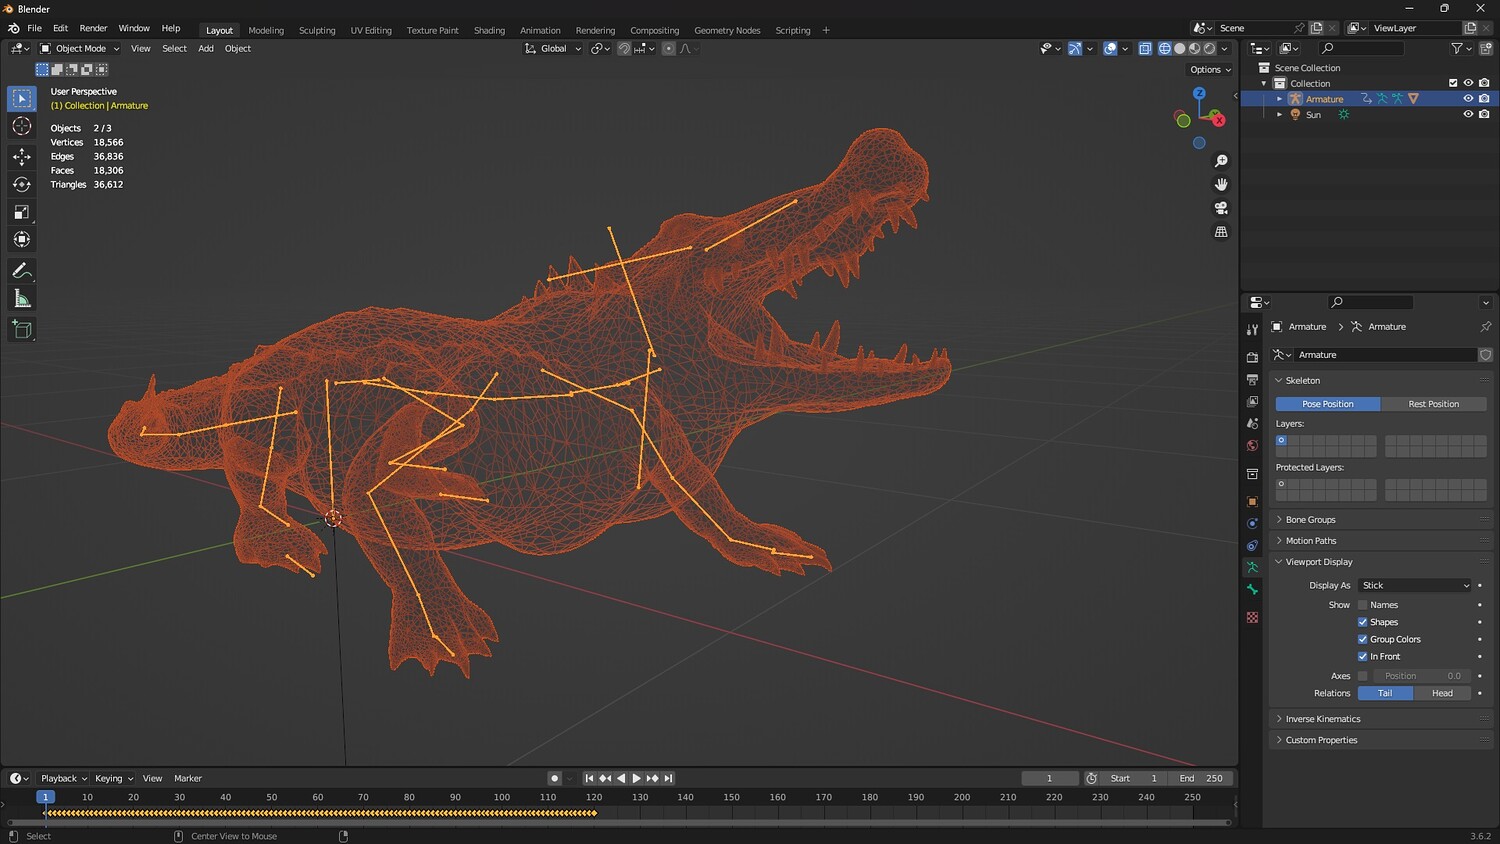Choose the Measure ruler tool
The image size is (1500, 844).
21,299
